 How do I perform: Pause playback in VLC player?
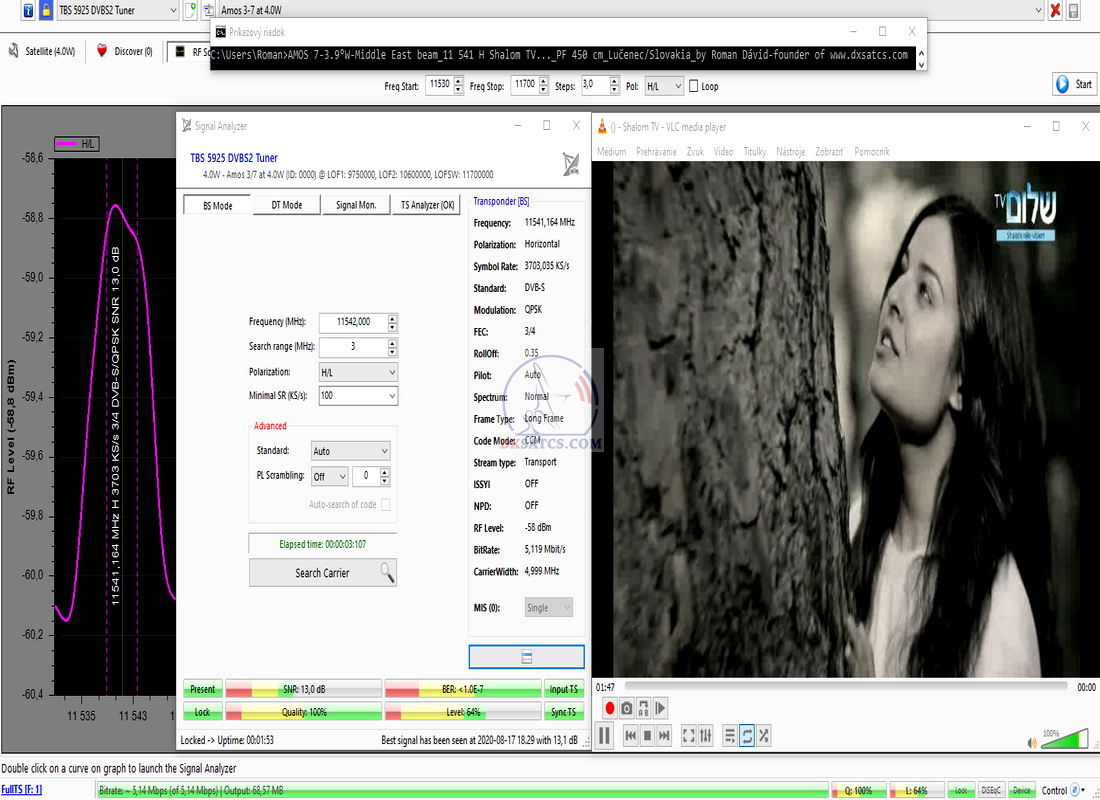tap(605, 736)
